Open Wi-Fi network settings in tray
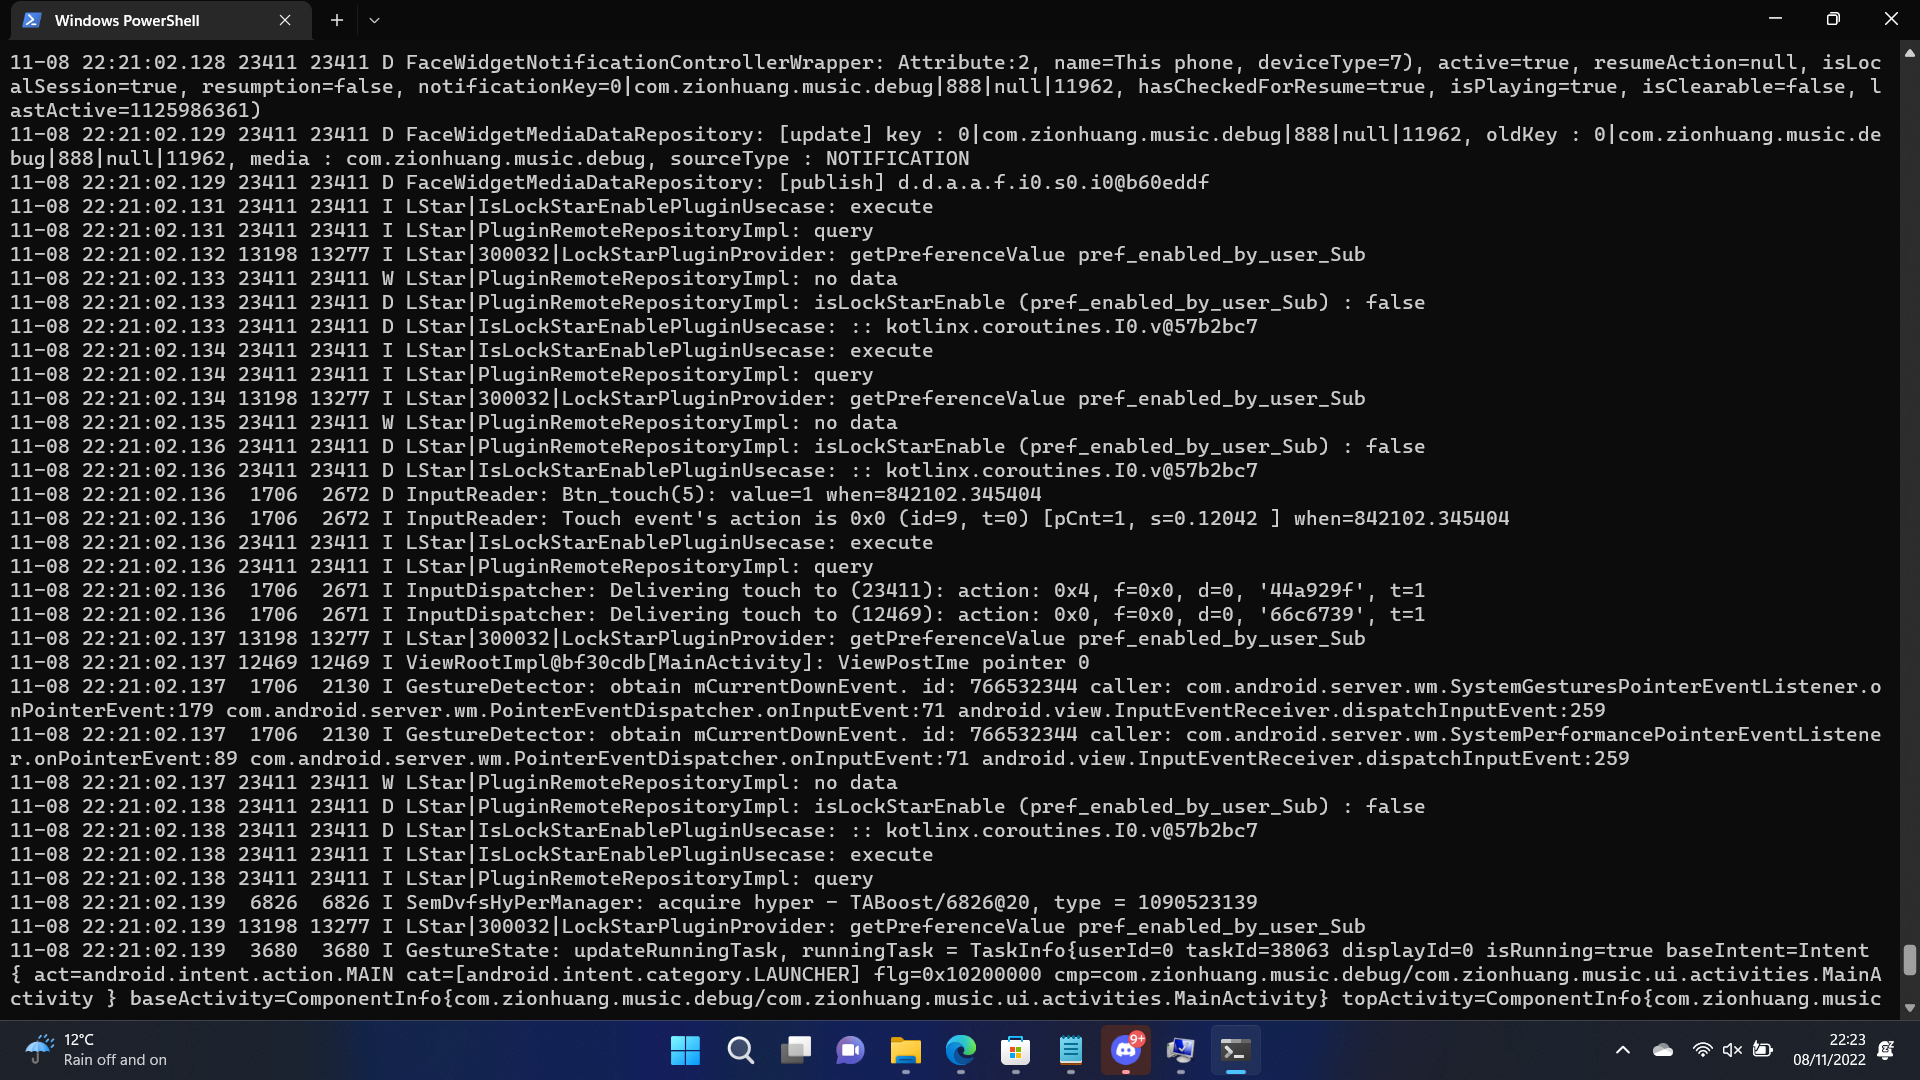The height and width of the screenshot is (1080, 1920). point(1702,1050)
